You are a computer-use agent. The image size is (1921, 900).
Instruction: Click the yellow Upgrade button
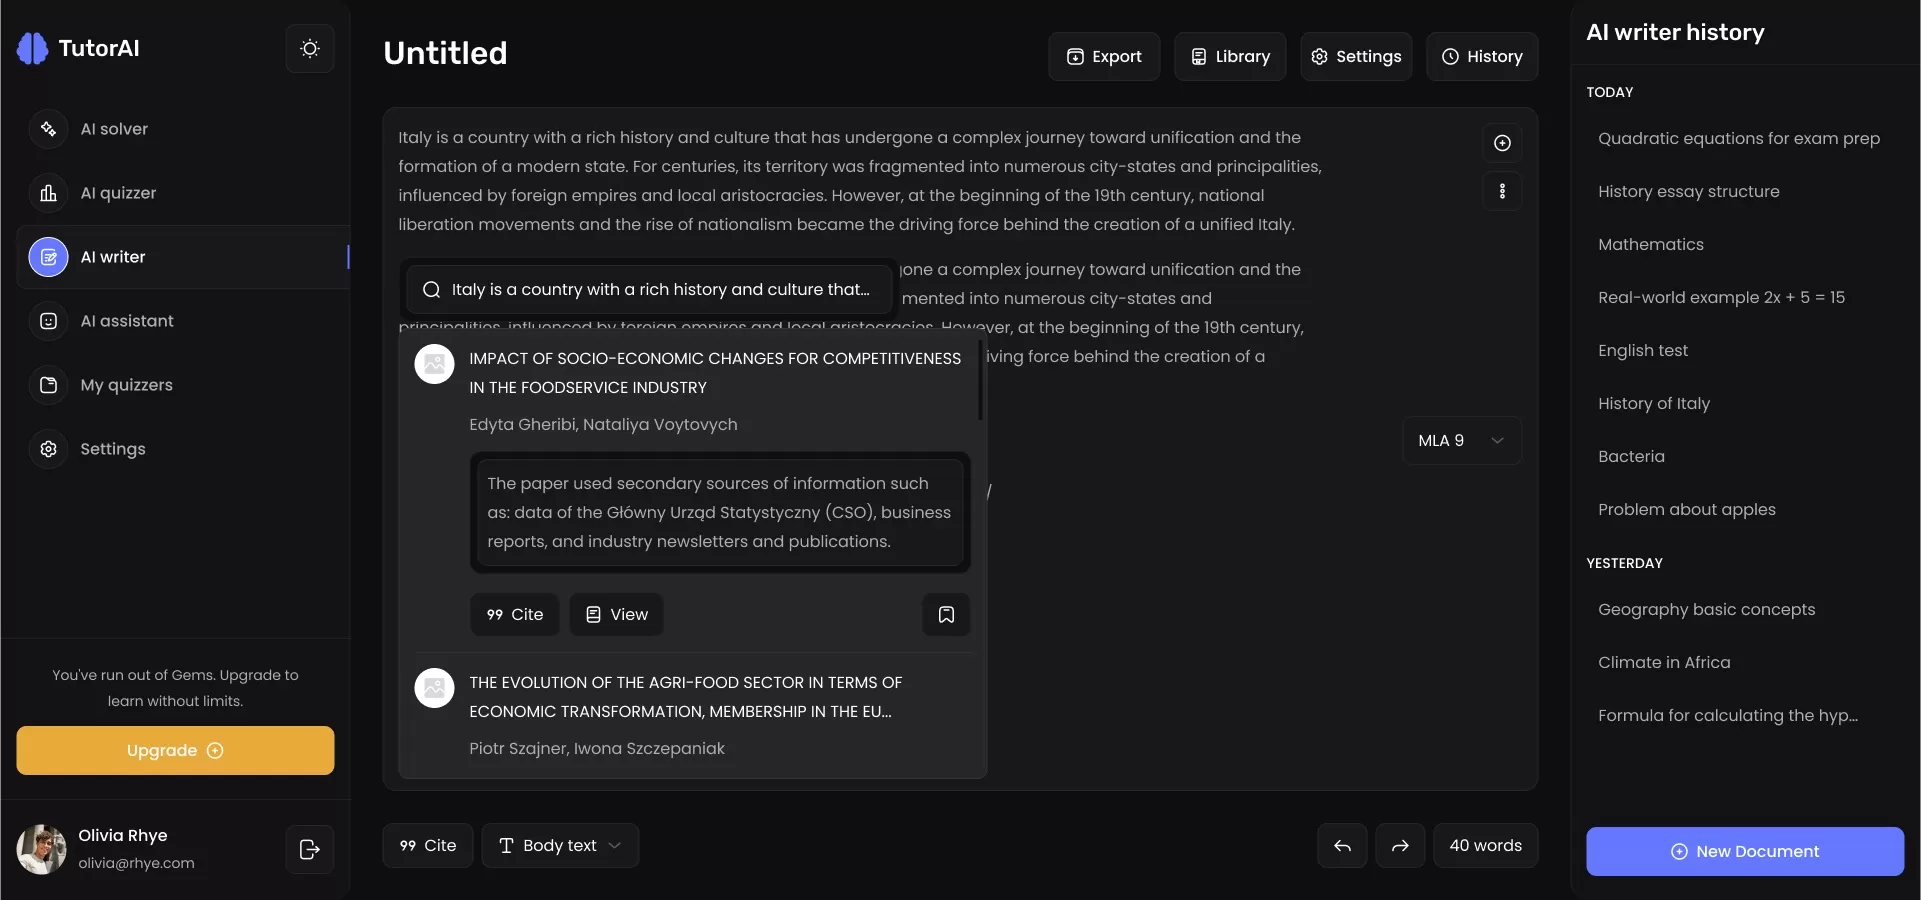[175, 750]
